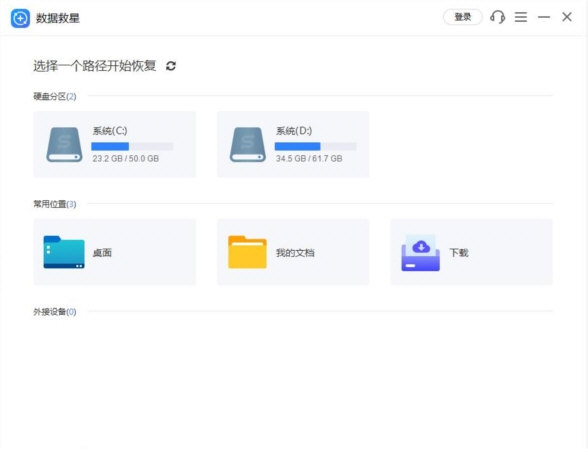Open the hamburger menu icon
The image size is (588, 449).
[x=521, y=17]
